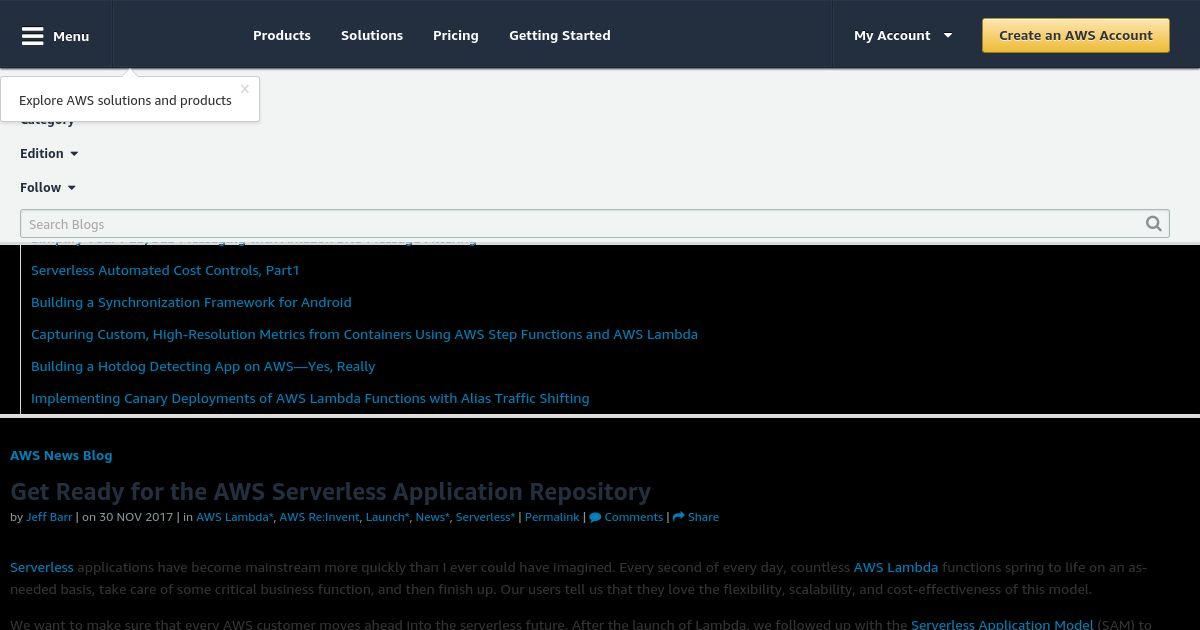Click the Share arrow icon
Image resolution: width=1200 pixels, height=630 pixels.
[x=678, y=517]
